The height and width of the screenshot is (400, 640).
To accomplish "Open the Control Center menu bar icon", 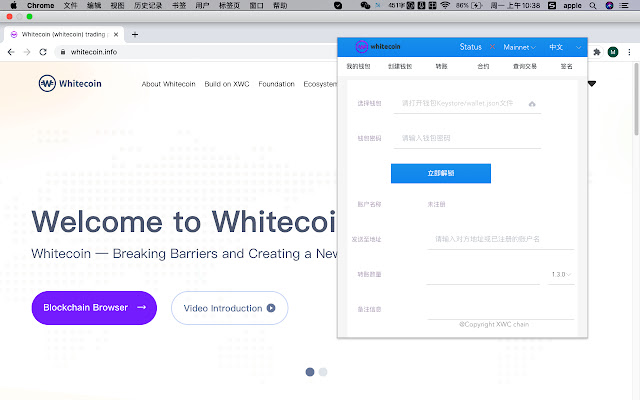I will pos(624,5).
